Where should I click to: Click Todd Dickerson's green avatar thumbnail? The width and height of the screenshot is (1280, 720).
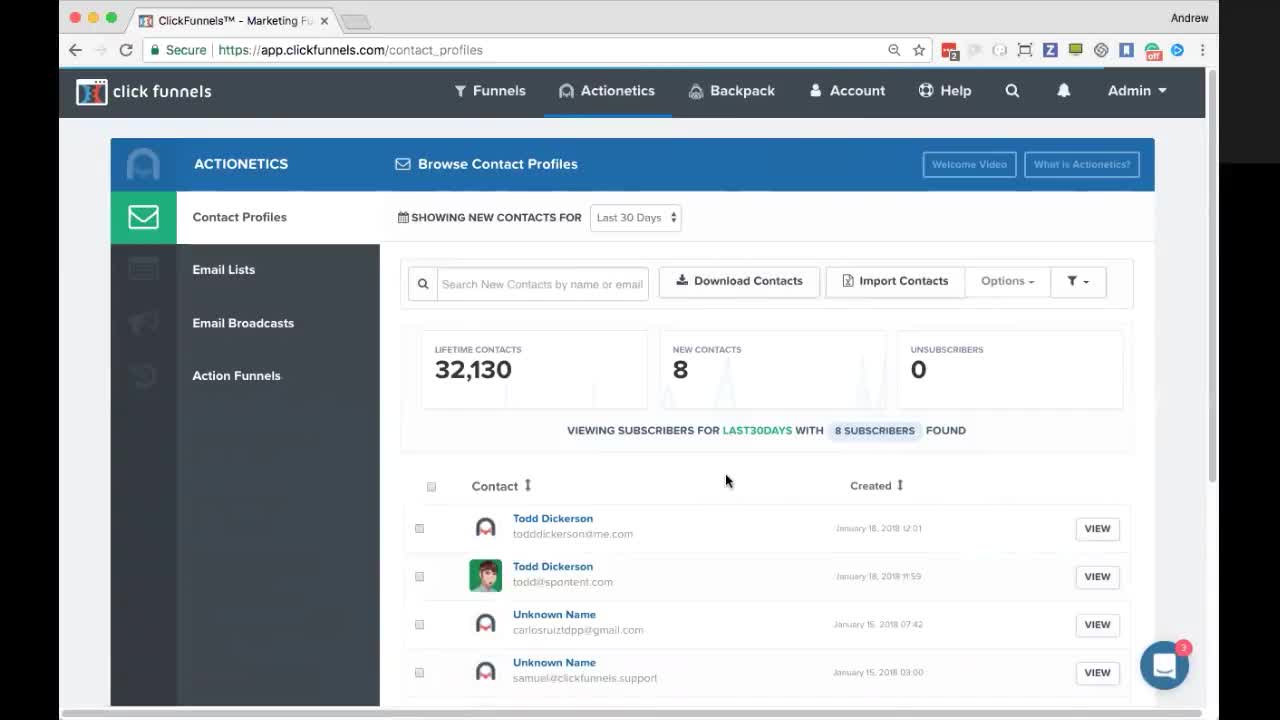(485, 575)
